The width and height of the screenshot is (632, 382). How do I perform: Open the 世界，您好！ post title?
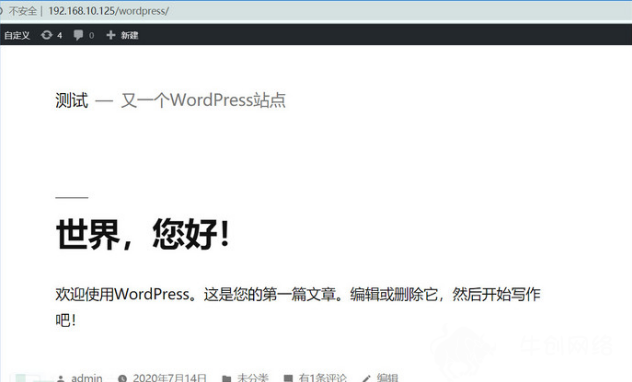143,235
